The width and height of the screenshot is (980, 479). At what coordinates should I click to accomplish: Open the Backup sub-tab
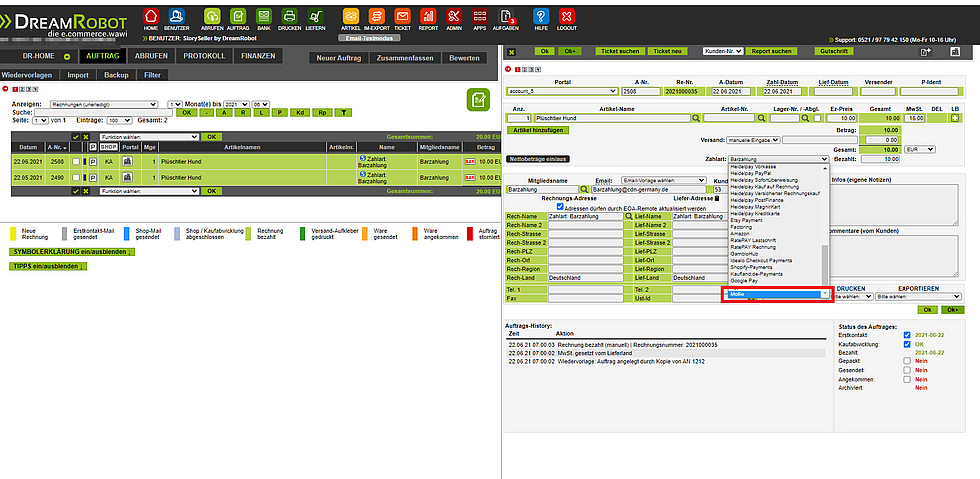tap(116, 74)
